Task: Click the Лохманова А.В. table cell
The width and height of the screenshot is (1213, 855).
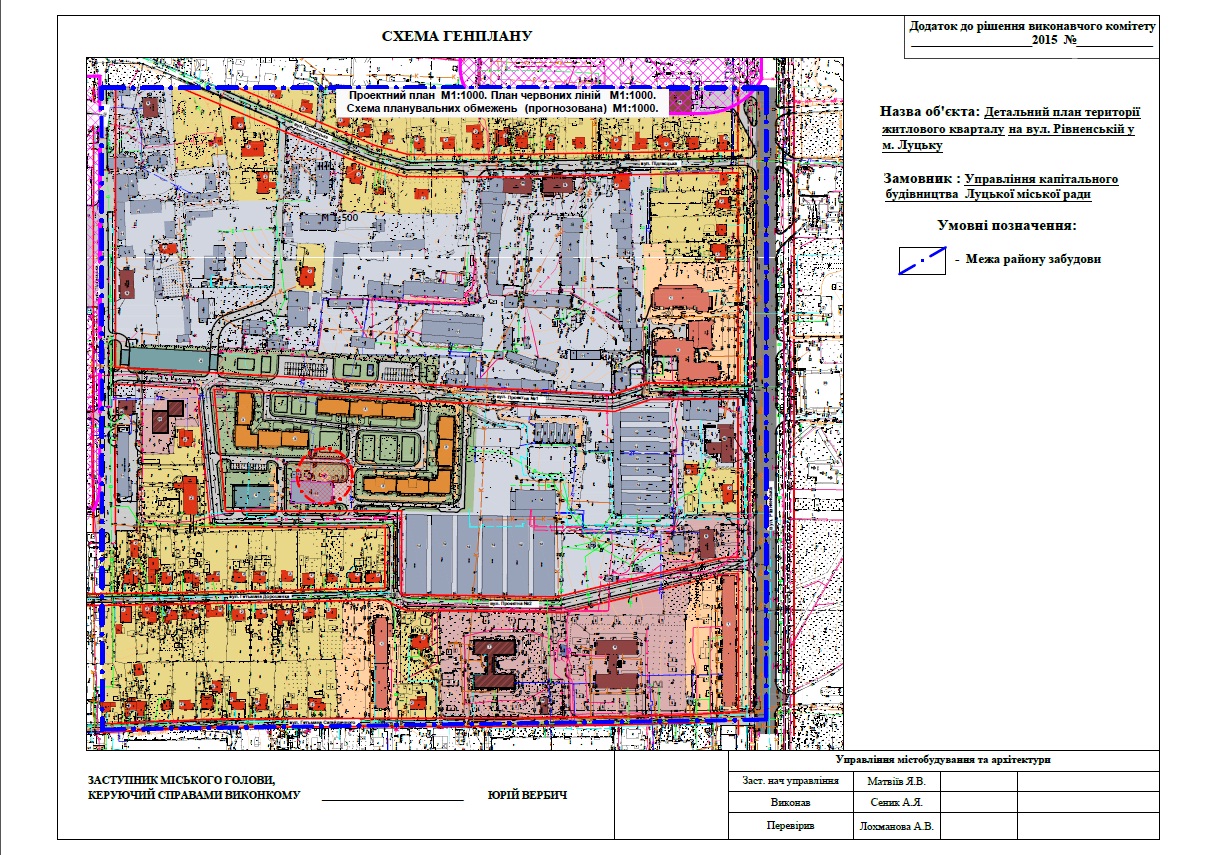Action: 895,827
